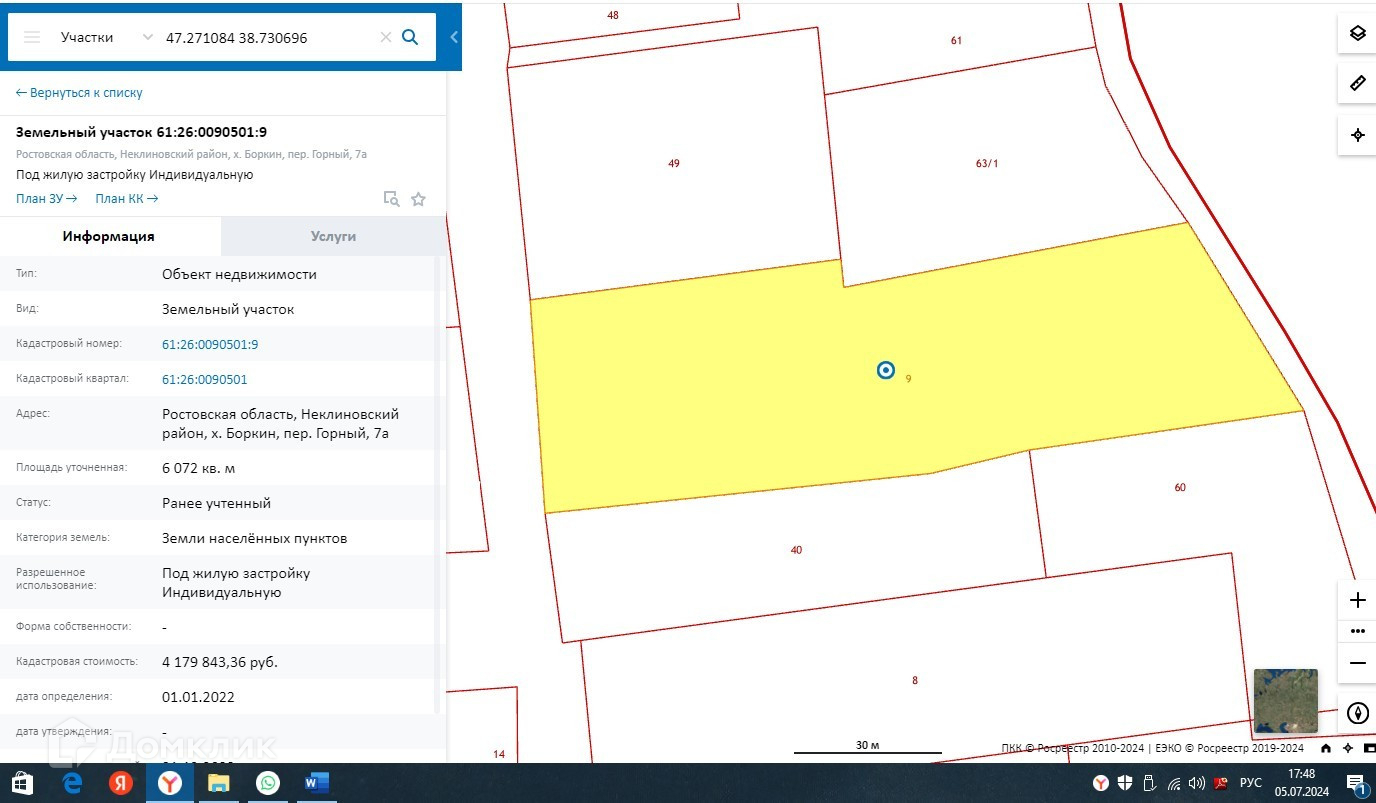Switch to the Услуги tab
Image resolution: width=1376 pixels, height=803 pixels.
tap(333, 236)
